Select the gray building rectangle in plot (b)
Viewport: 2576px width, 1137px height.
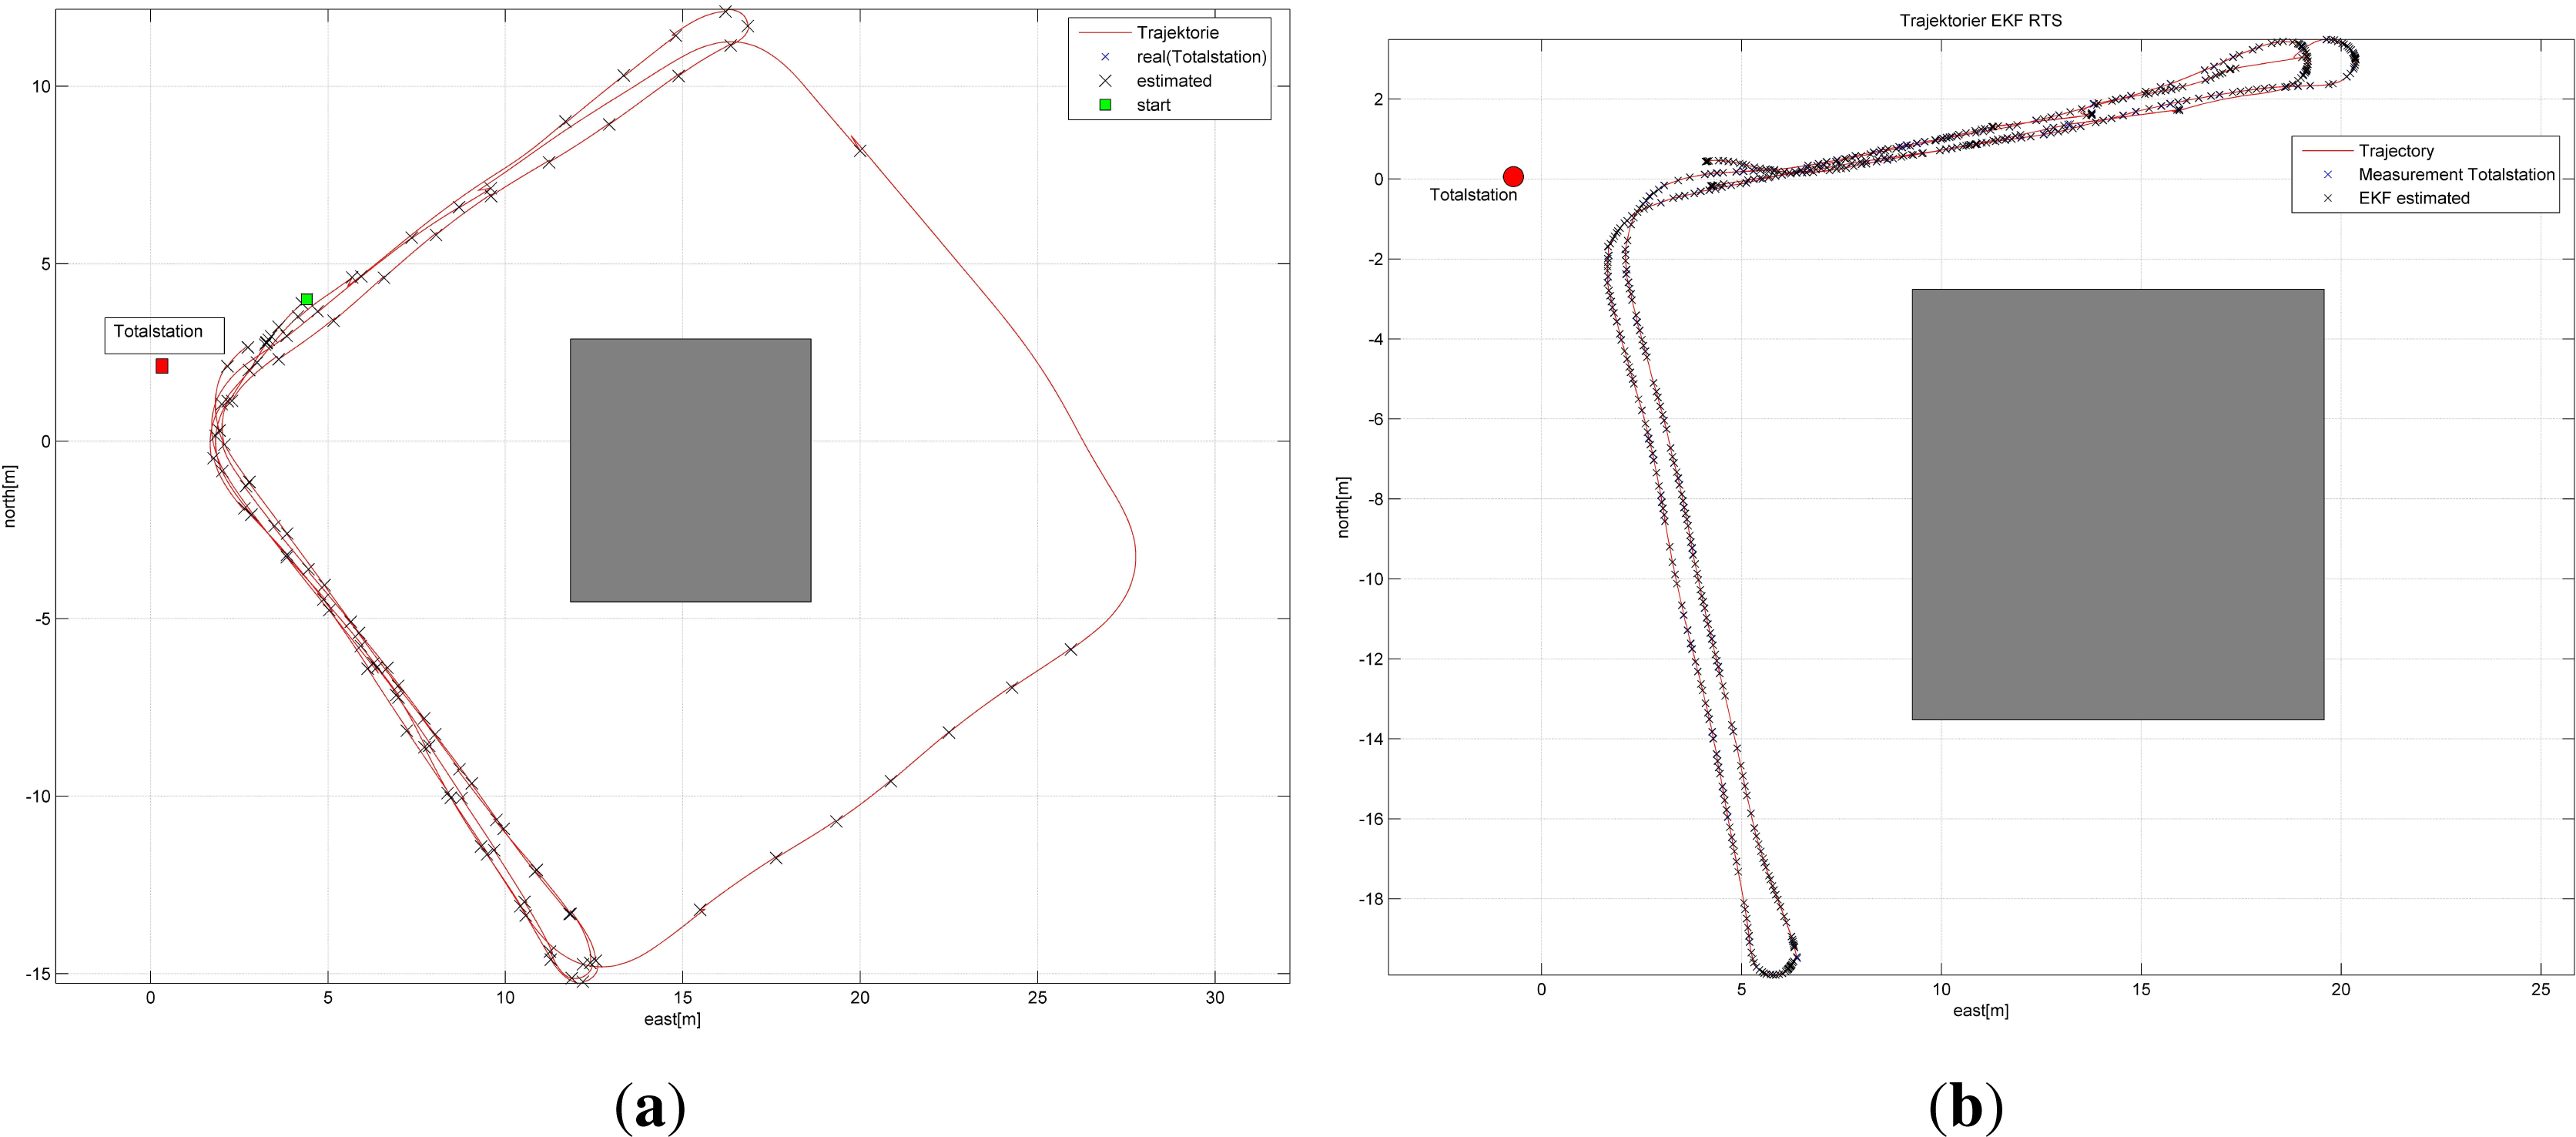[x=2117, y=504]
